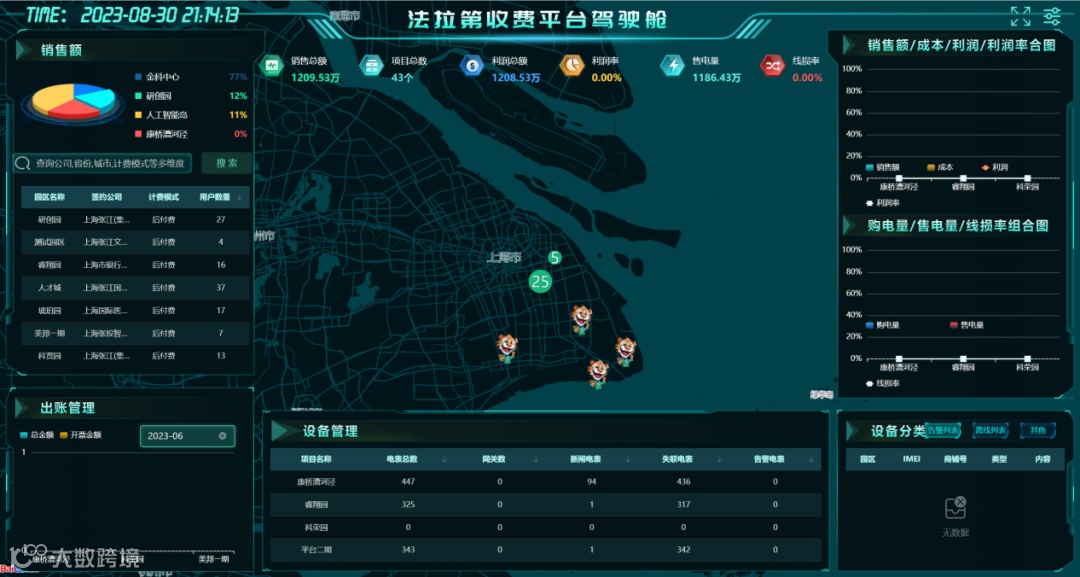Click the 利润总额 blue dollar icon

point(472,66)
